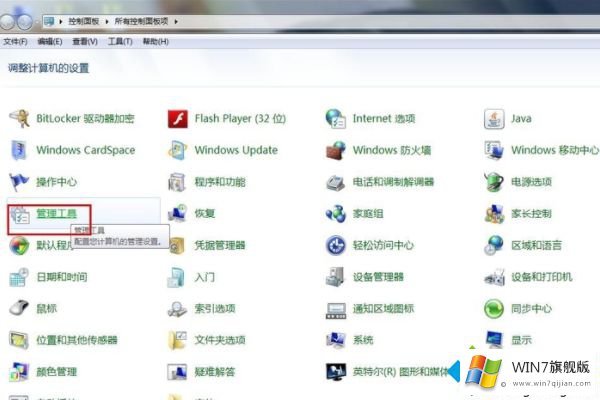The height and width of the screenshot is (400, 600).
Task: Open BitLocker 驱动器加密 icon
Action: click(x=19, y=119)
